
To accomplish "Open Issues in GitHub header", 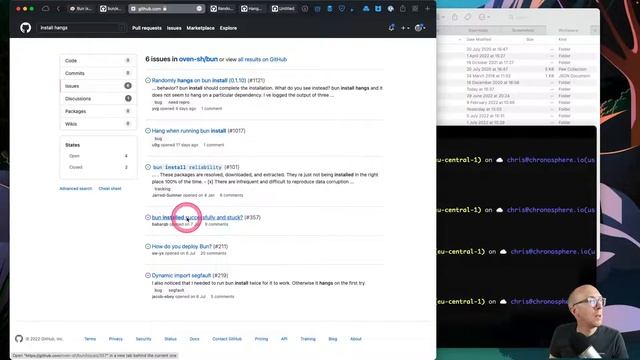I will (174, 28).
